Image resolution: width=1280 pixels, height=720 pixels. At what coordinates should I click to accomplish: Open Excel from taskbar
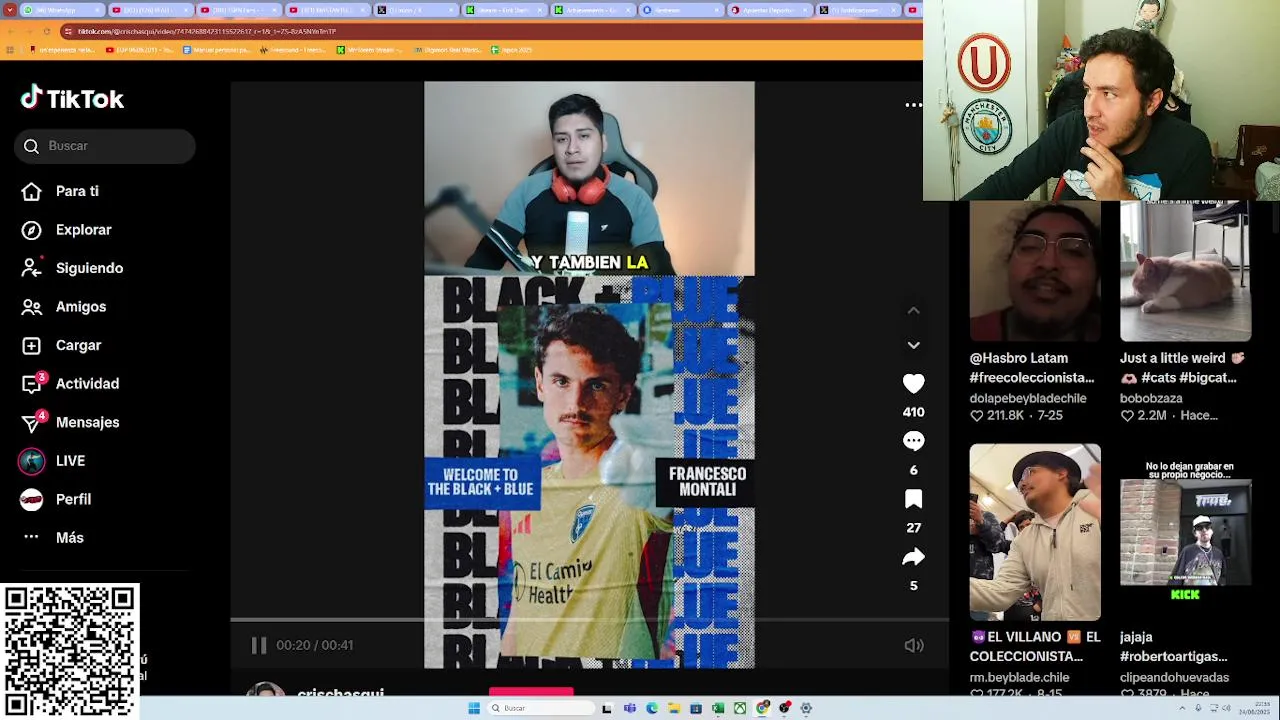[x=718, y=708]
